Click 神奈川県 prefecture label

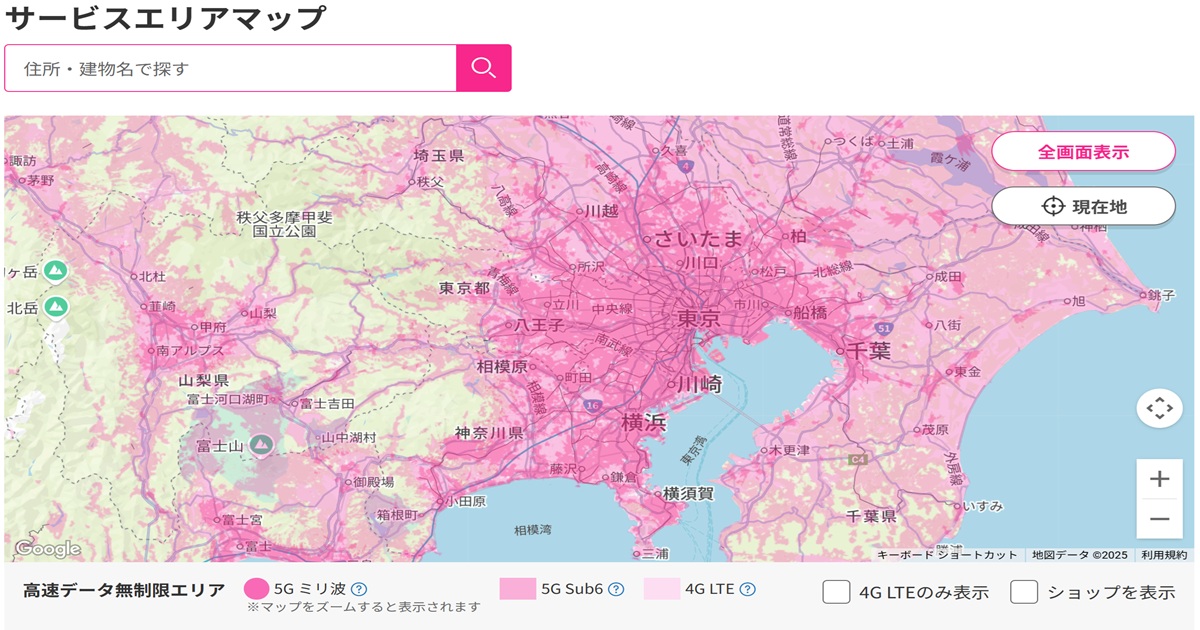489,433
